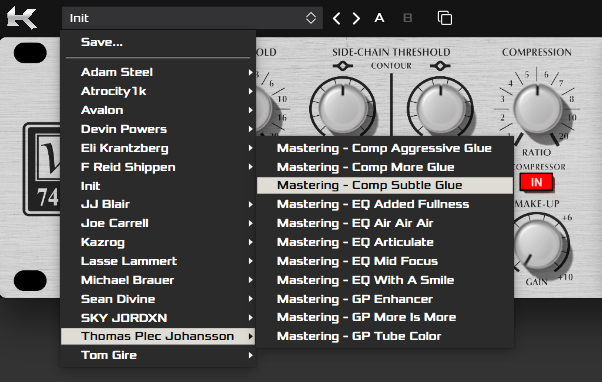Select B comparison slot
Image resolution: width=602 pixels, height=382 pixels.
point(407,18)
